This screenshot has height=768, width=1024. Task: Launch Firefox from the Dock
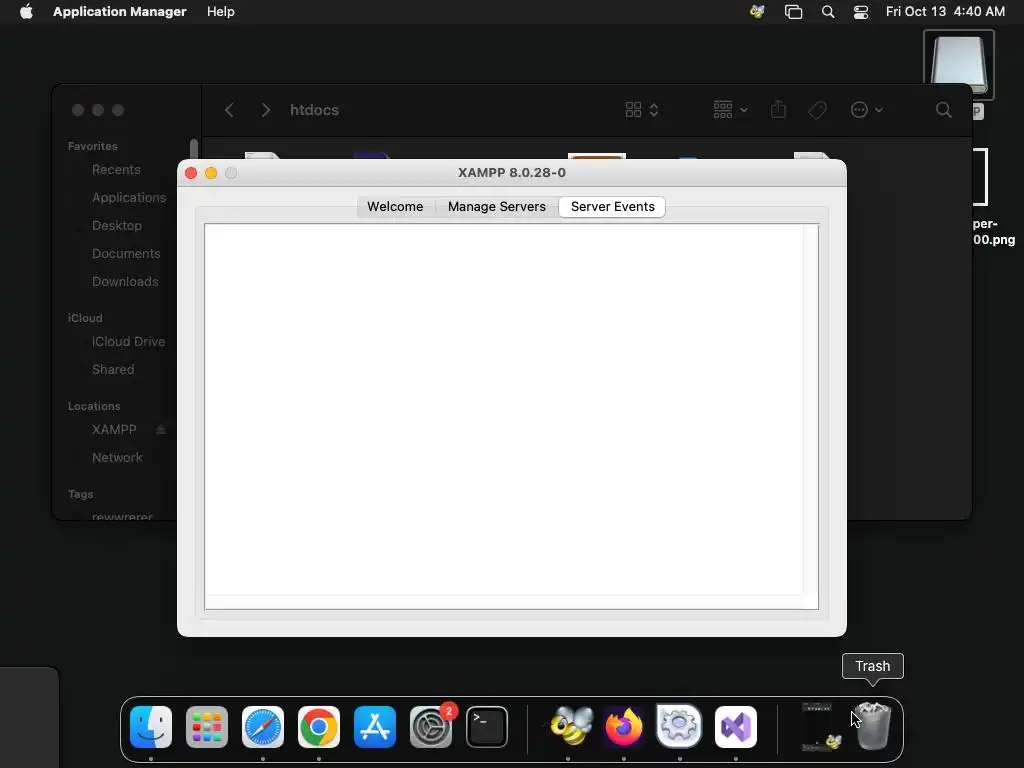[624, 727]
